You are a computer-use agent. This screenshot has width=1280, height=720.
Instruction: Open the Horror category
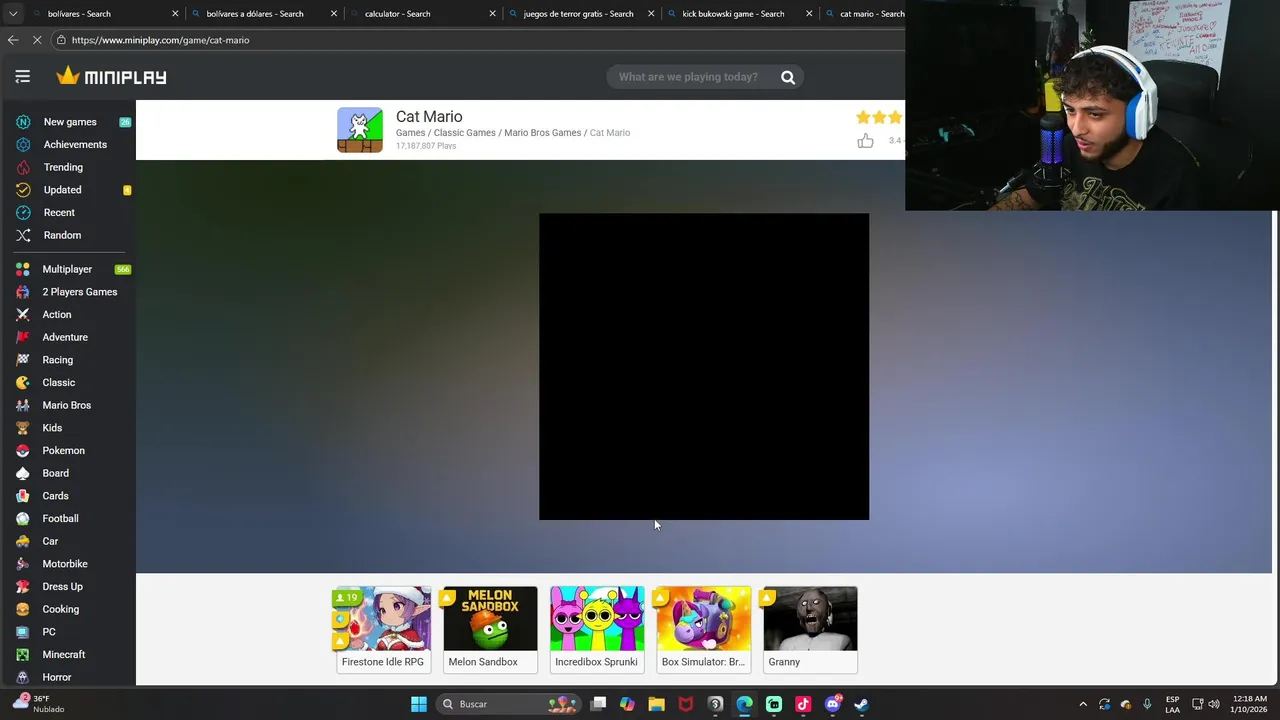(56, 677)
